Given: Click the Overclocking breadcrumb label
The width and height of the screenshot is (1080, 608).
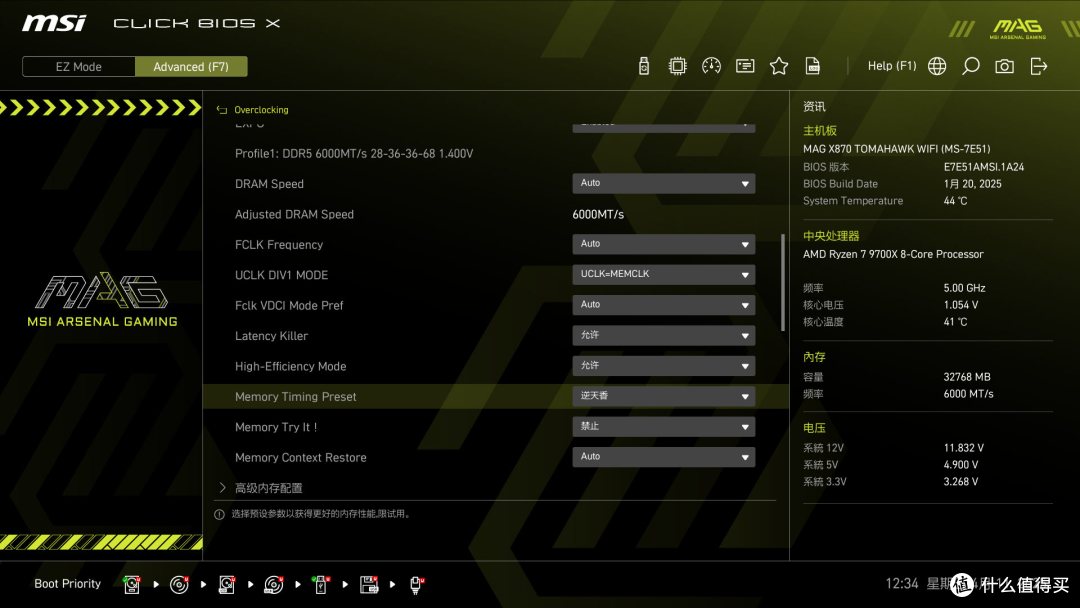Looking at the screenshot, I should click(x=261, y=109).
